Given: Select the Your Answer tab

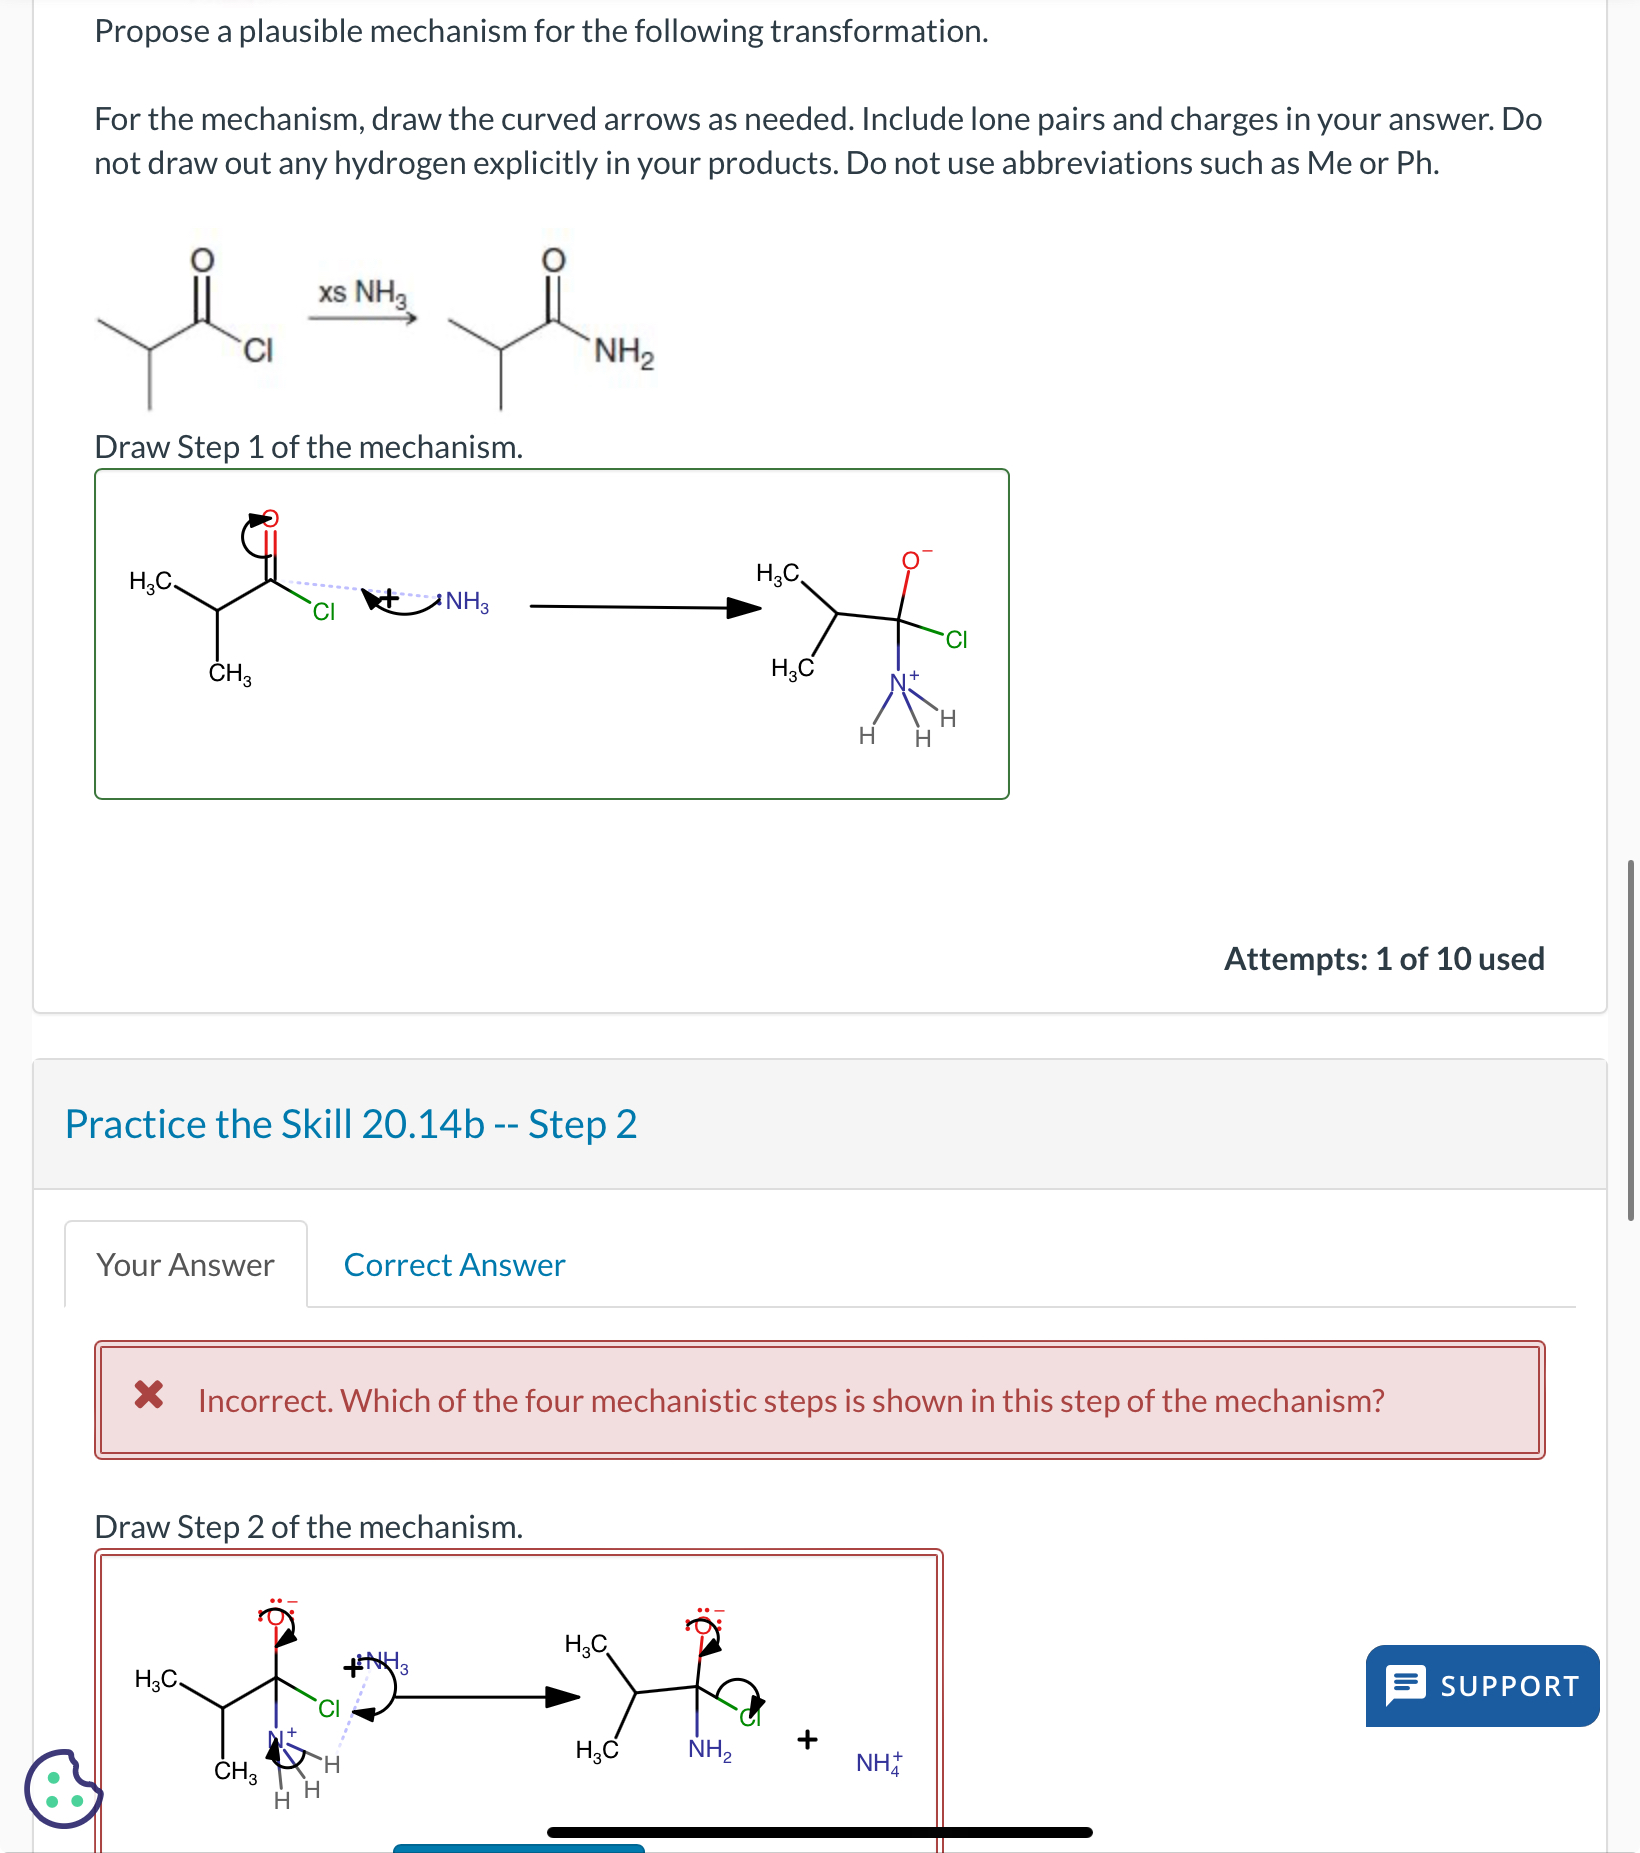Looking at the screenshot, I should click(184, 1265).
